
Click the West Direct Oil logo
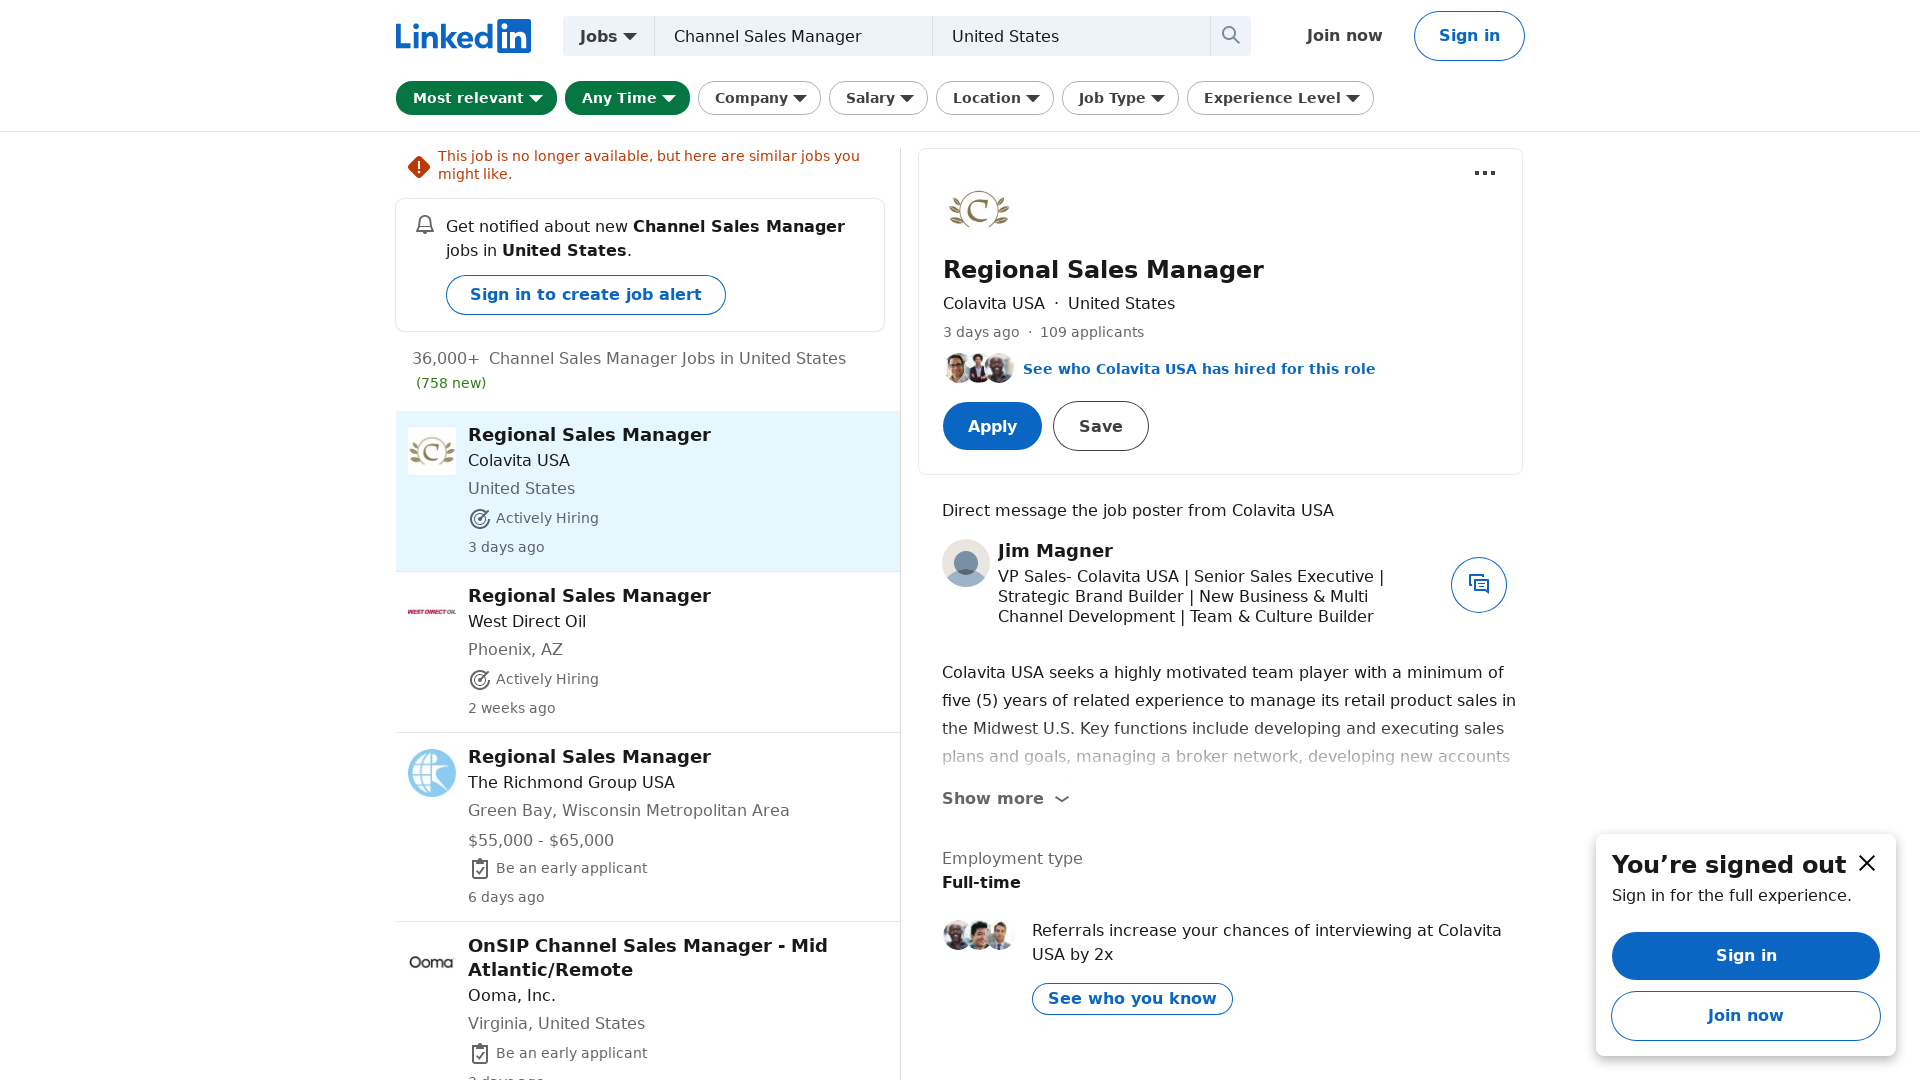pyautogui.click(x=432, y=612)
